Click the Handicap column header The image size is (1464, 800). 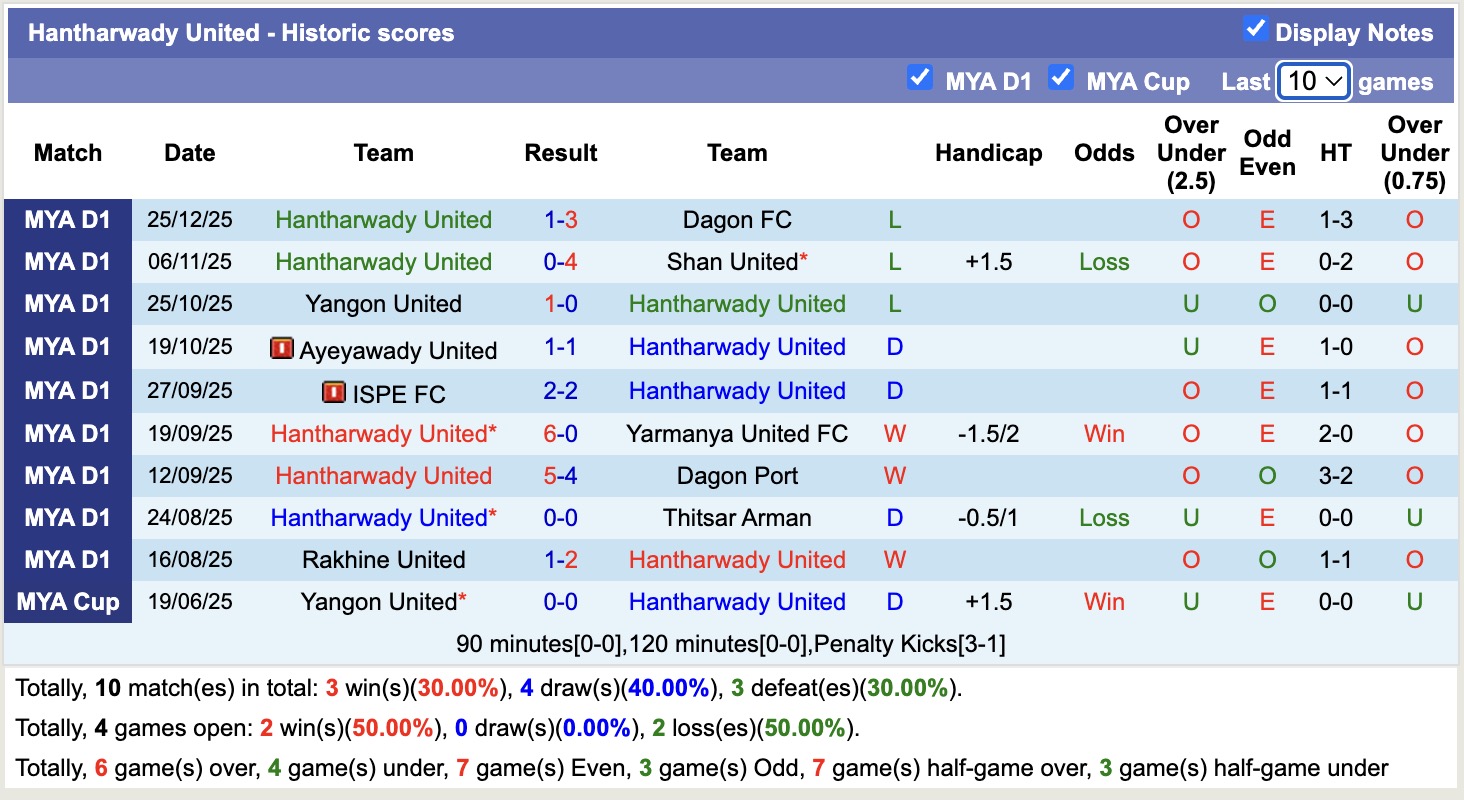point(988,153)
